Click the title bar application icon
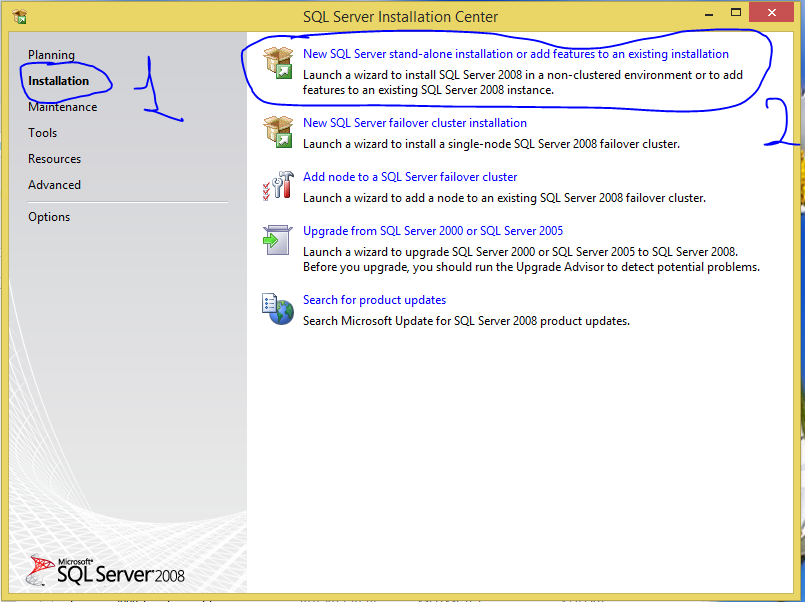 tap(20, 16)
